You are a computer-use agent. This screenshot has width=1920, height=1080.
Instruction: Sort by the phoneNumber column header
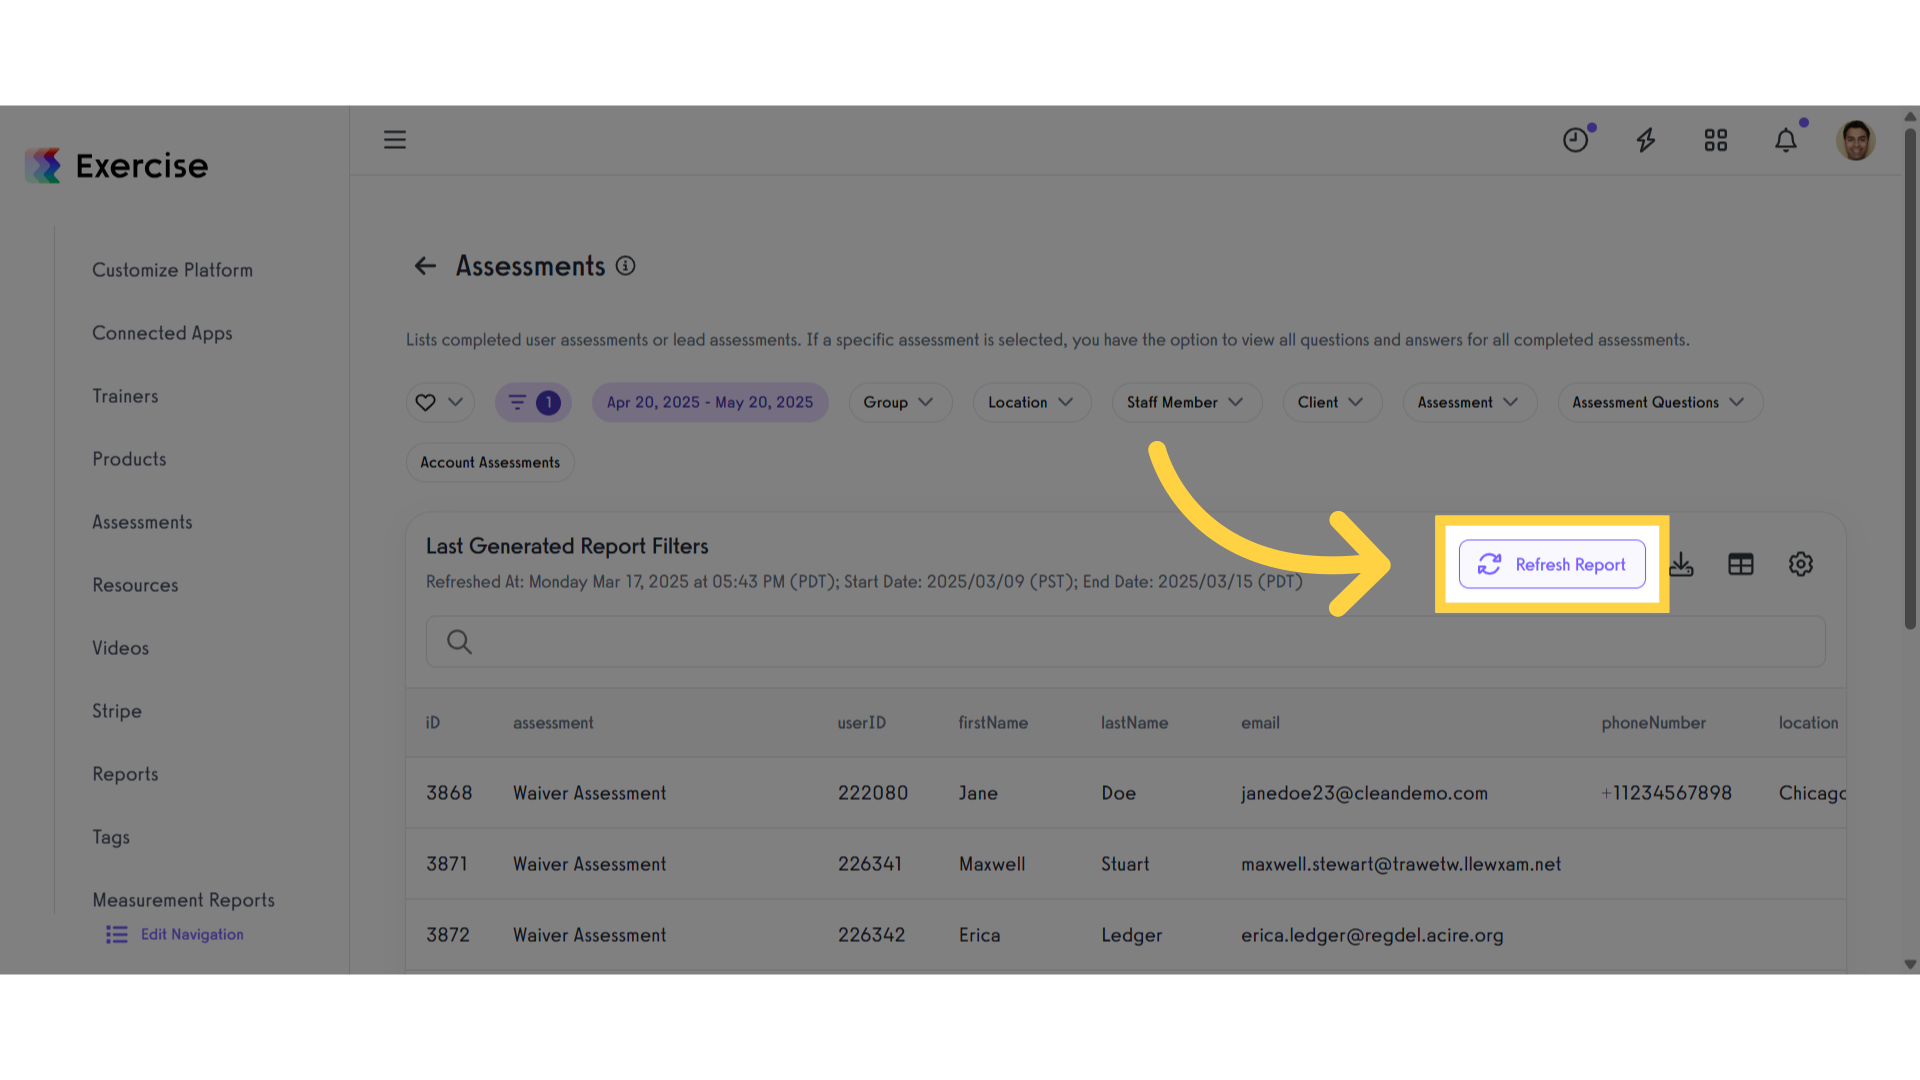tap(1654, 723)
